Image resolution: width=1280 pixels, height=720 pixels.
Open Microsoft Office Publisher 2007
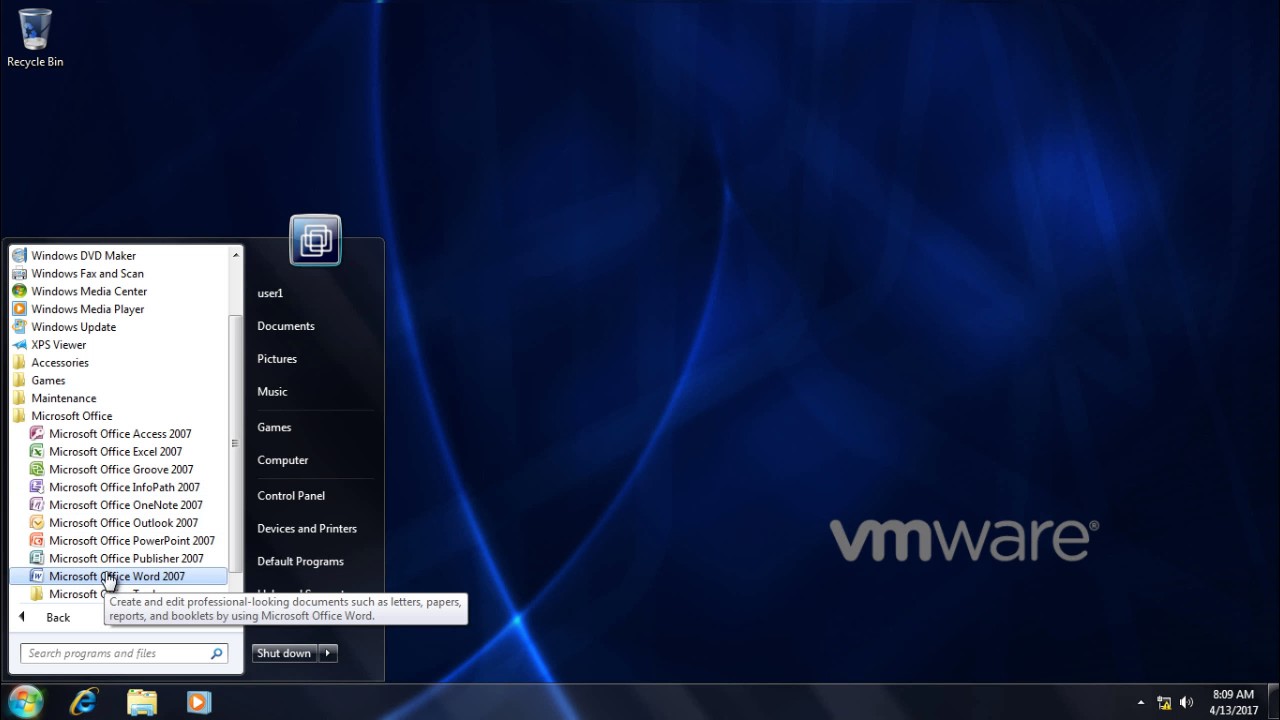coord(118,558)
